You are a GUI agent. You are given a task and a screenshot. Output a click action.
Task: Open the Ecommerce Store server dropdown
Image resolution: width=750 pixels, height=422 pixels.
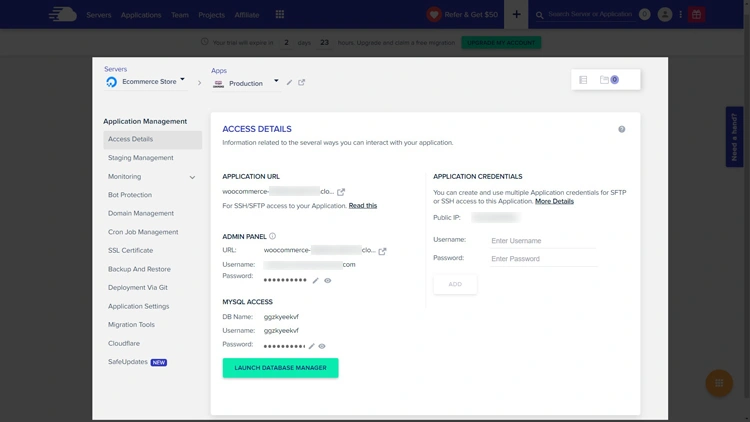pos(182,80)
